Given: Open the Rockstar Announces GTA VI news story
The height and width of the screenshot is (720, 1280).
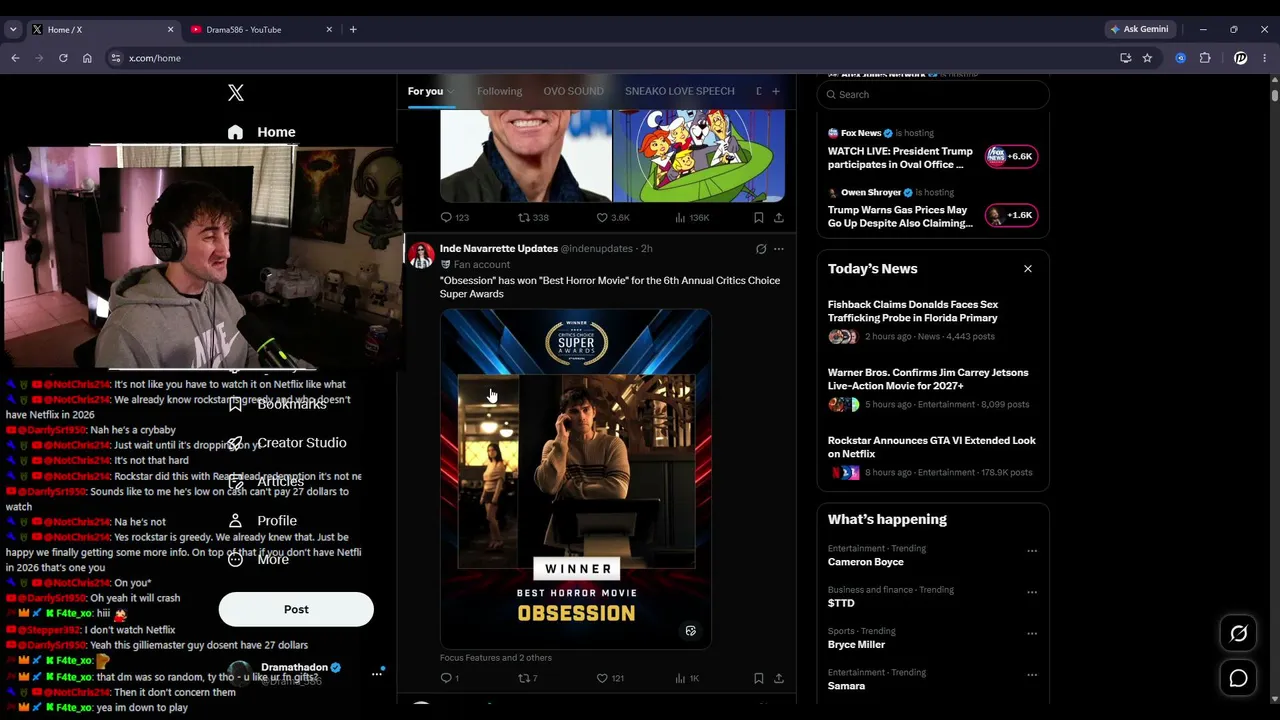Looking at the screenshot, I should pyautogui.click(x=932, y=447).
